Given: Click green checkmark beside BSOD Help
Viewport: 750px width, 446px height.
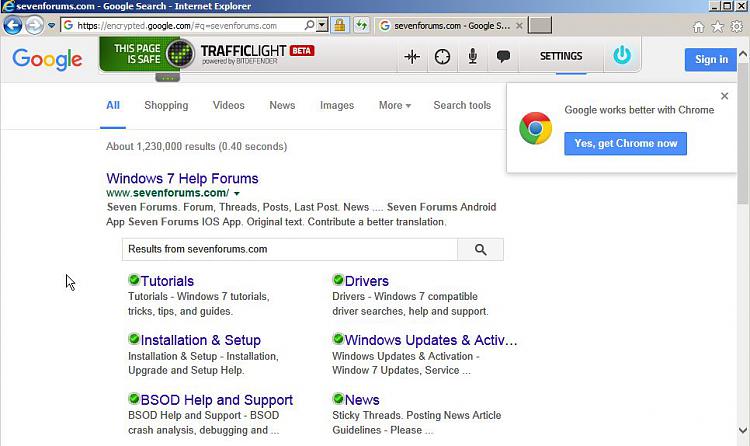Looking at the screenshot, I should point(134,399).
